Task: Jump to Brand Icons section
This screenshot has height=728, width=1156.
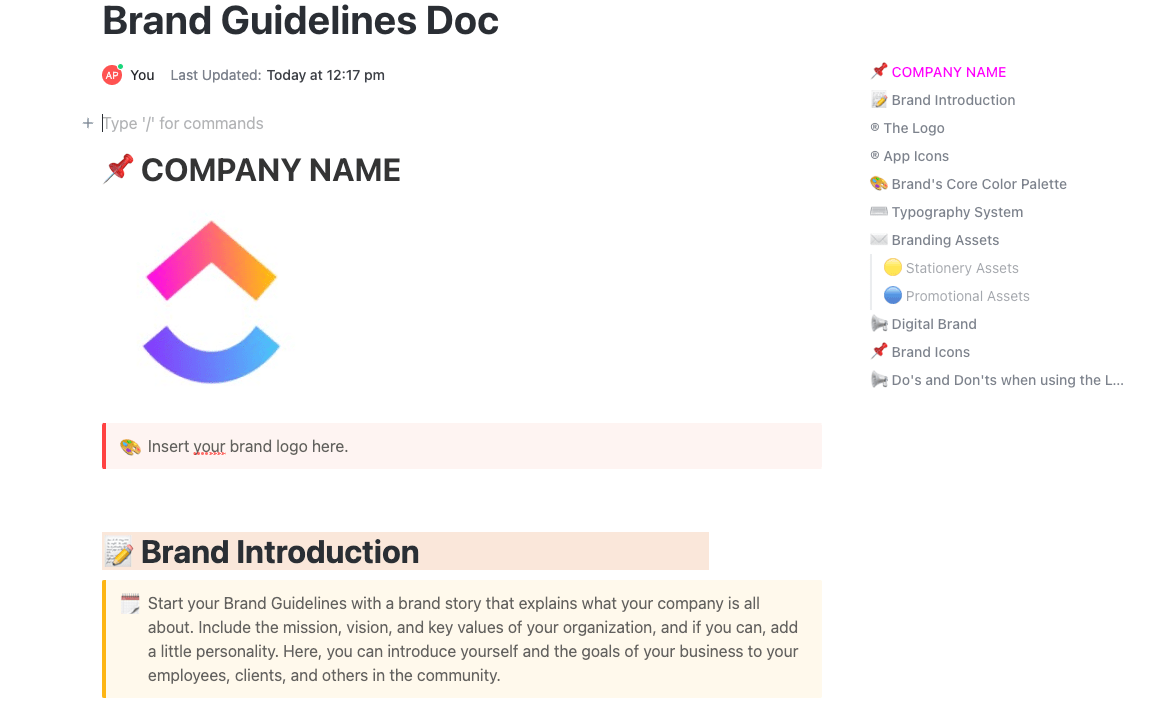Action: tap(930, 352)
